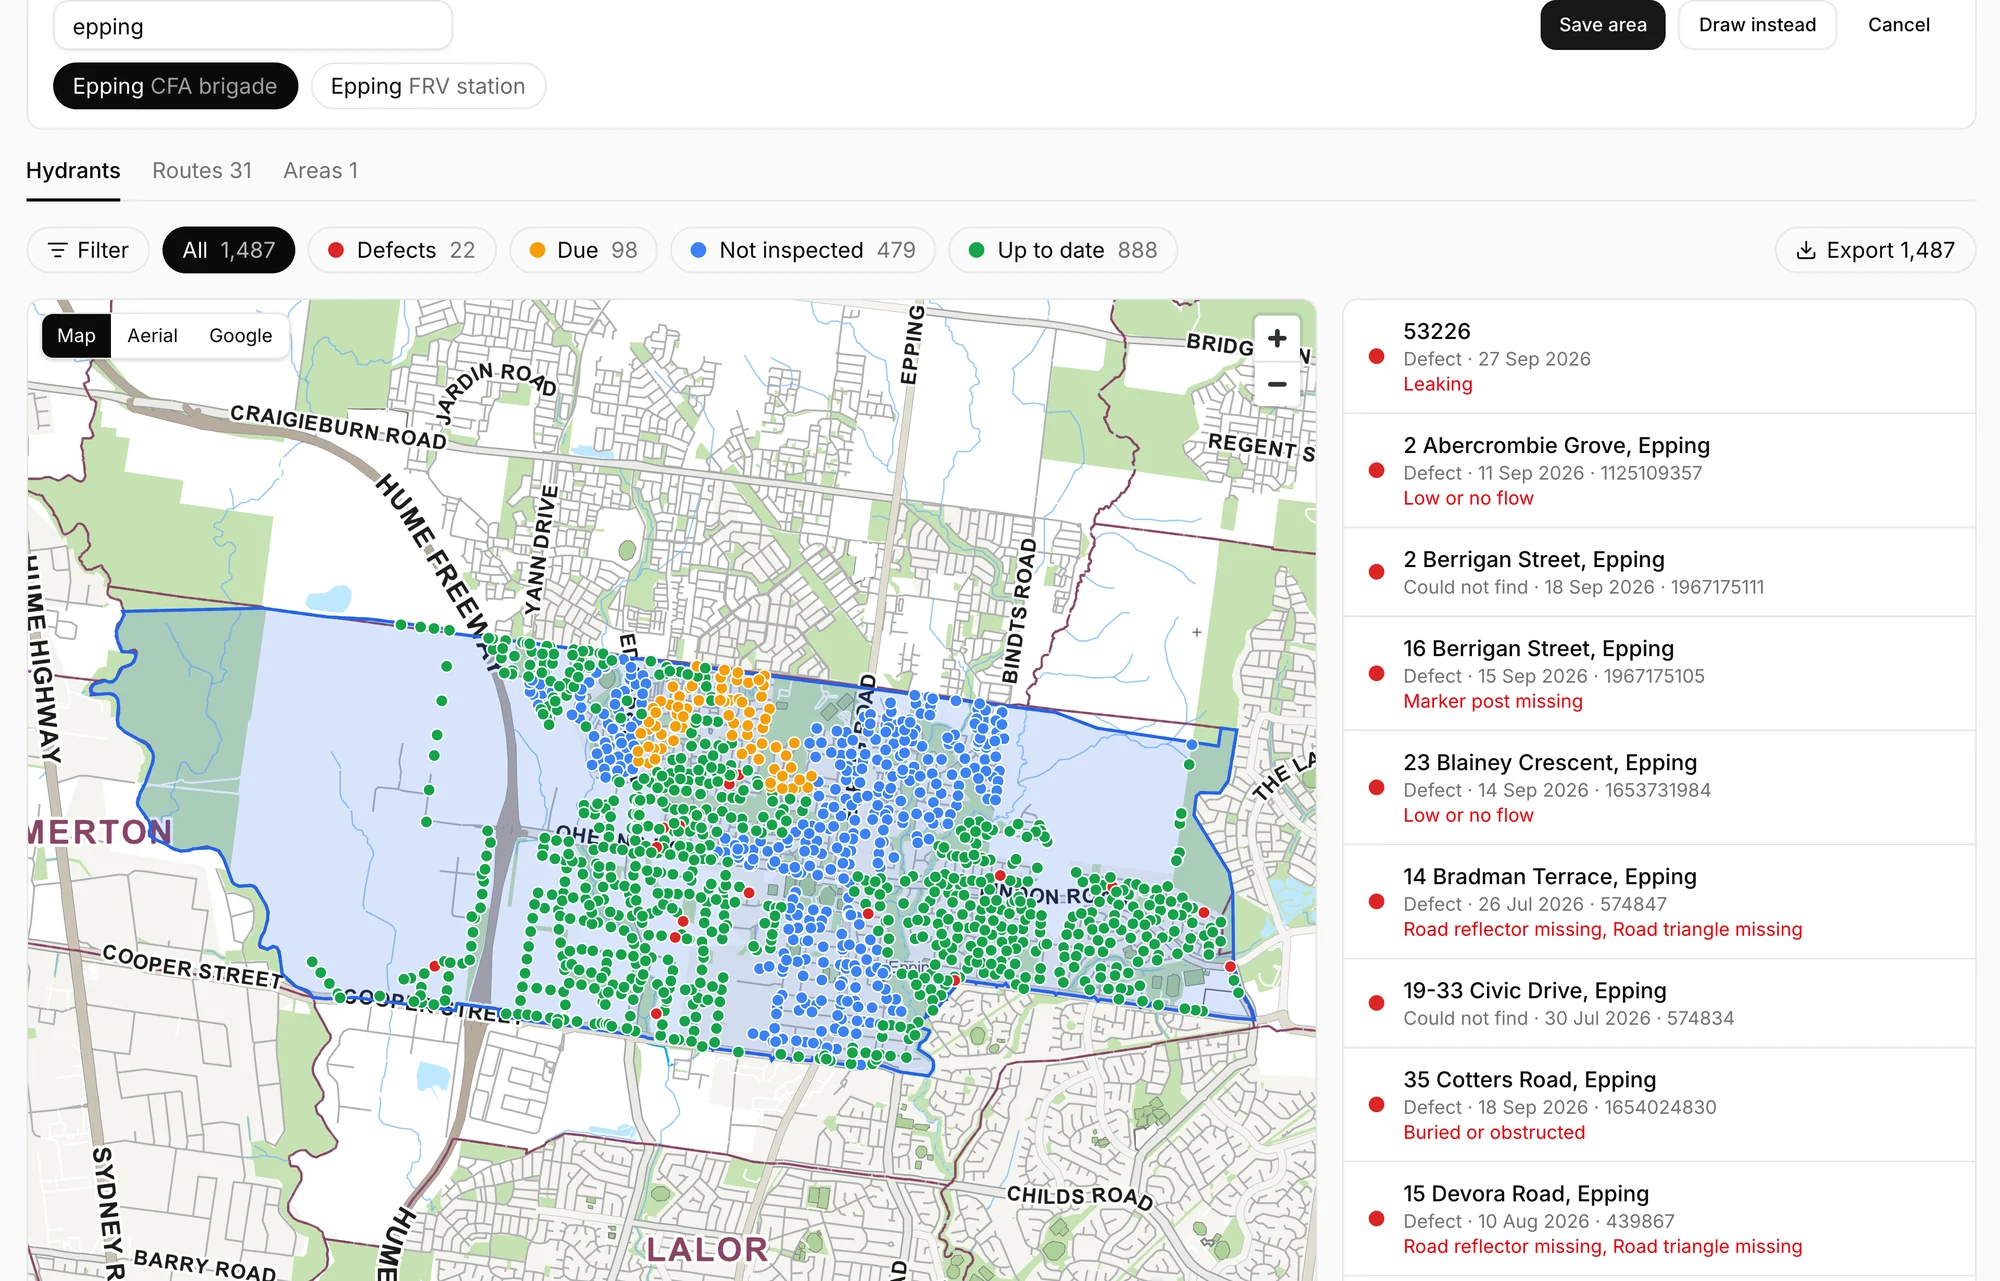Zoom out the map with minus button
Screen dimensions: 2000x1281
[1277, 384]
